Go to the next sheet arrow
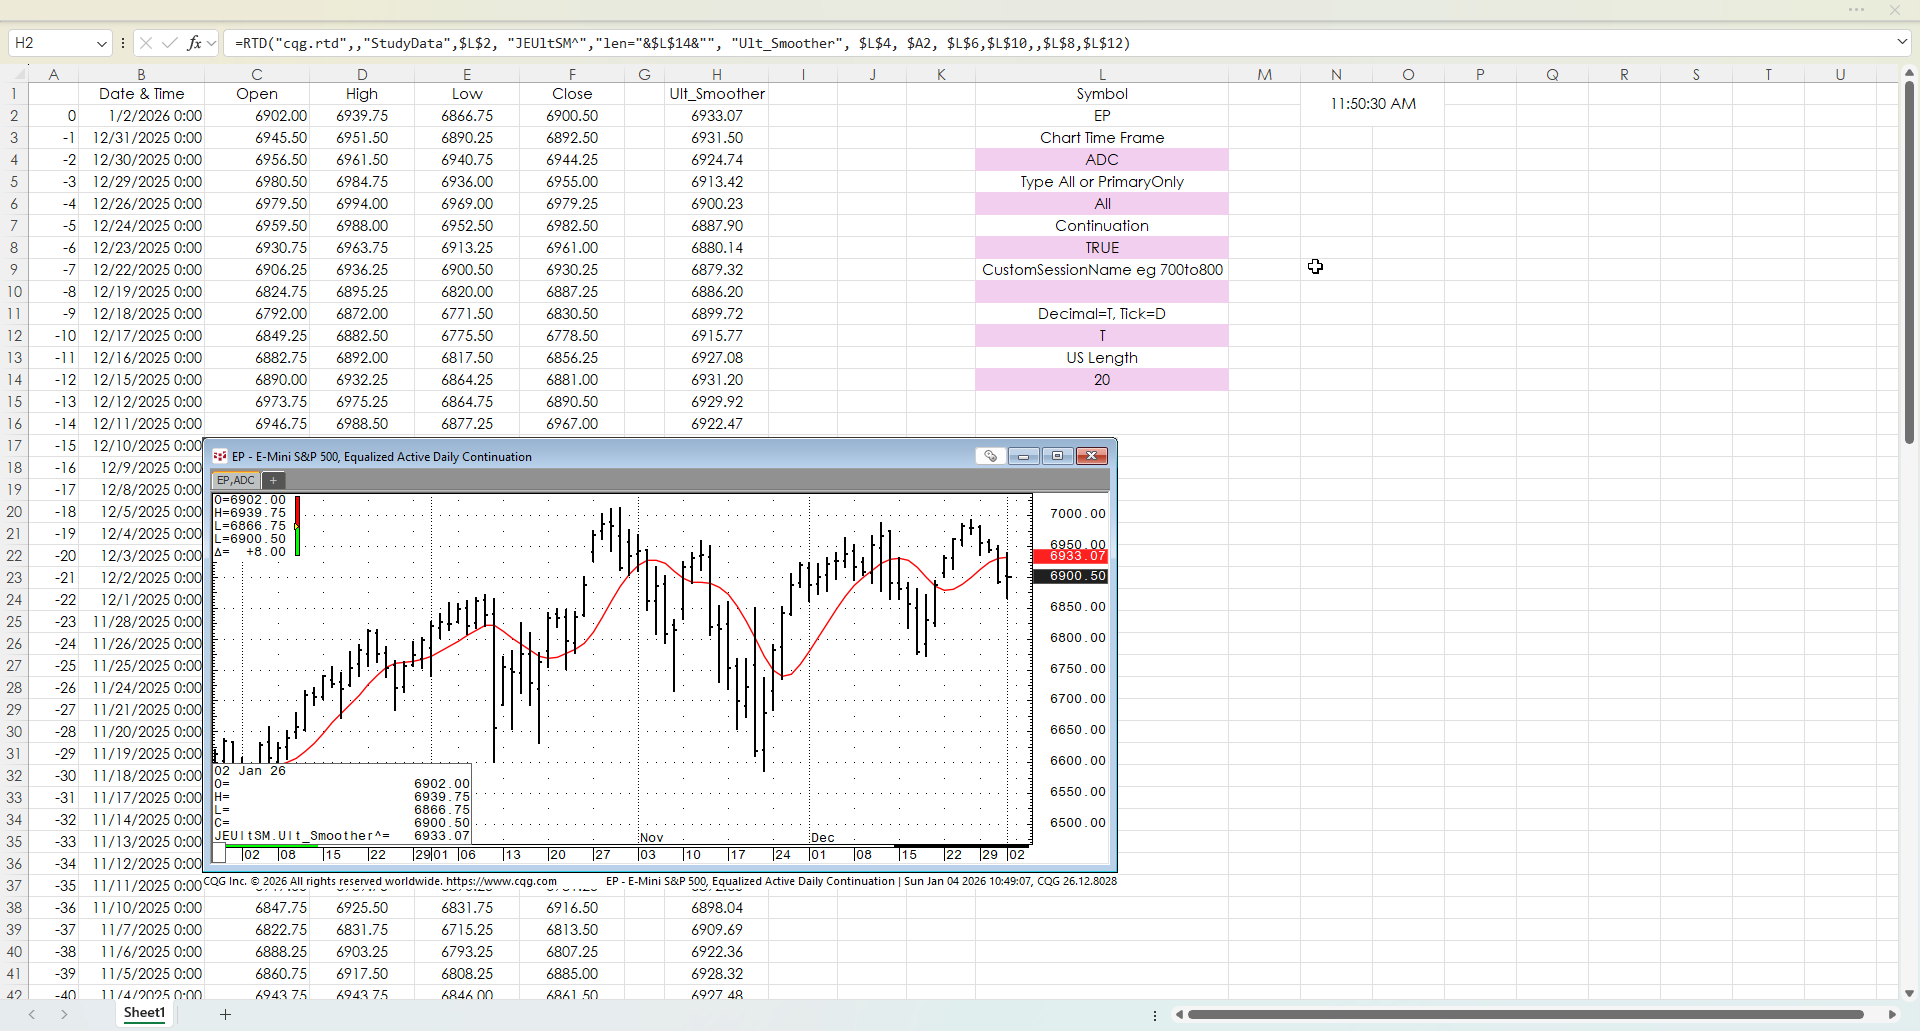The height and width of the screenshot is (1032, 1920). click(65, 1014)
